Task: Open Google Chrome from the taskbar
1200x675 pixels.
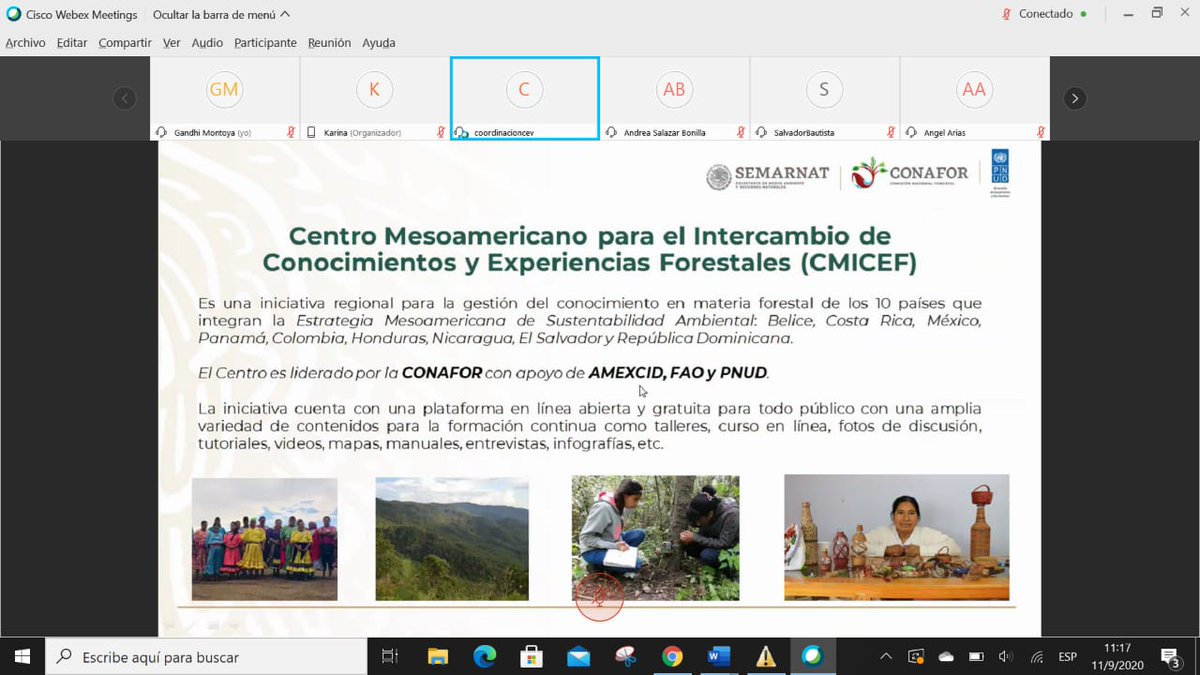Action: [x=672, y=657]
